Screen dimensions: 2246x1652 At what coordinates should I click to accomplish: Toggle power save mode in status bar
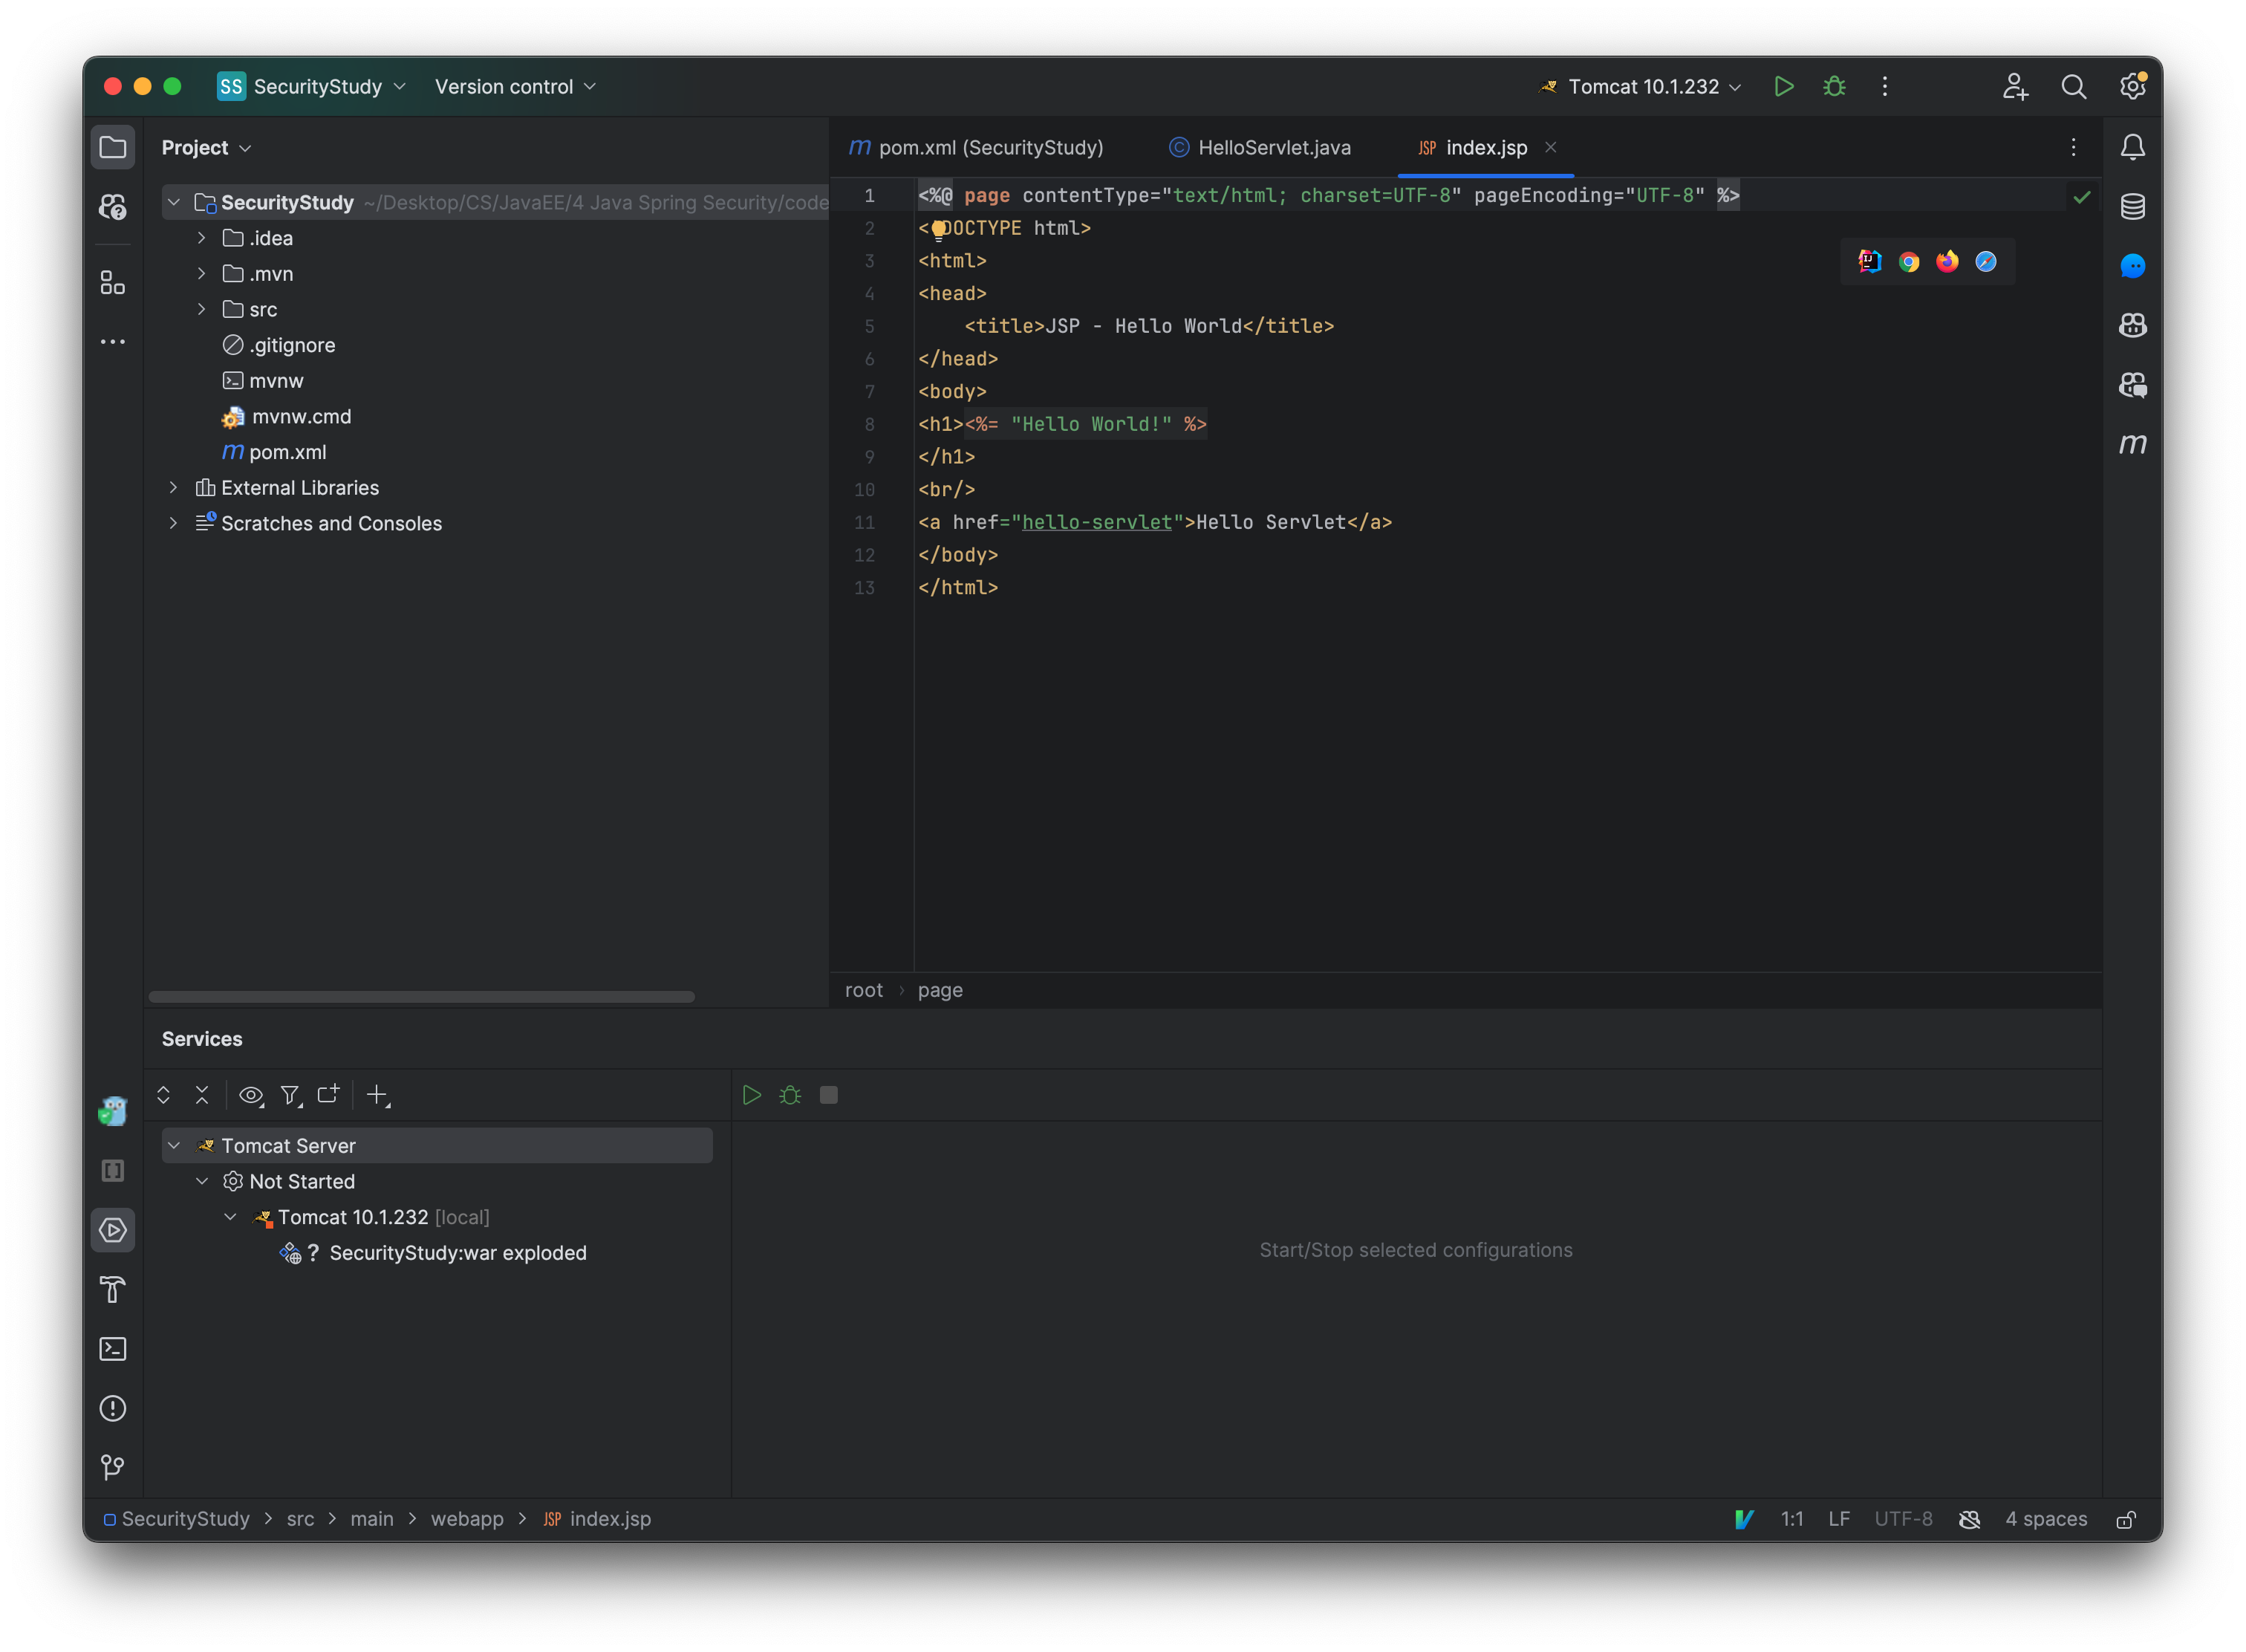point(1969,1519)
